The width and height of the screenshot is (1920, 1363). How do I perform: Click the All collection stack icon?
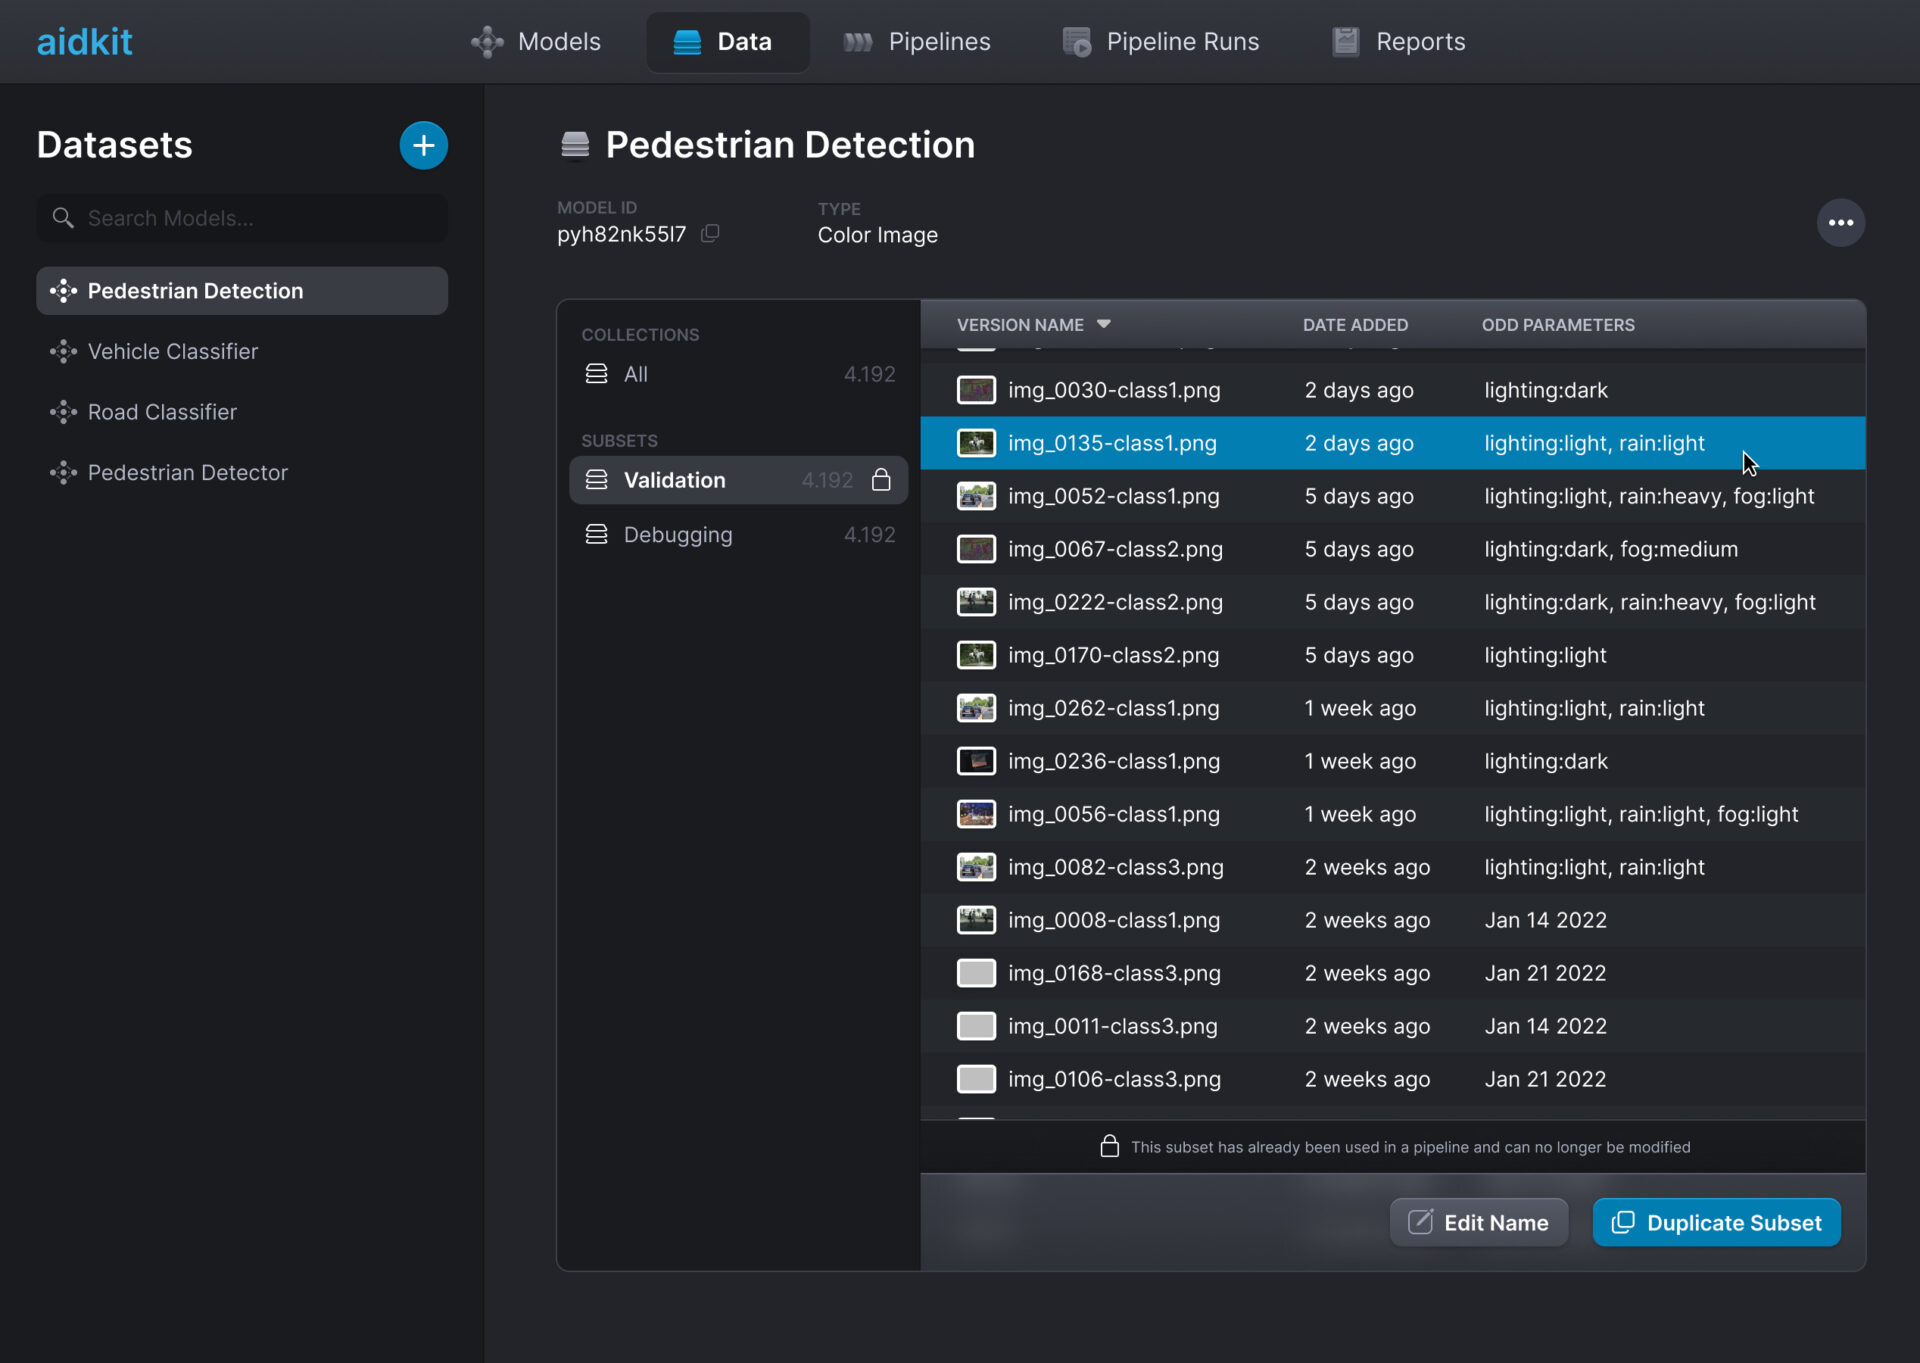pos(596,374)
